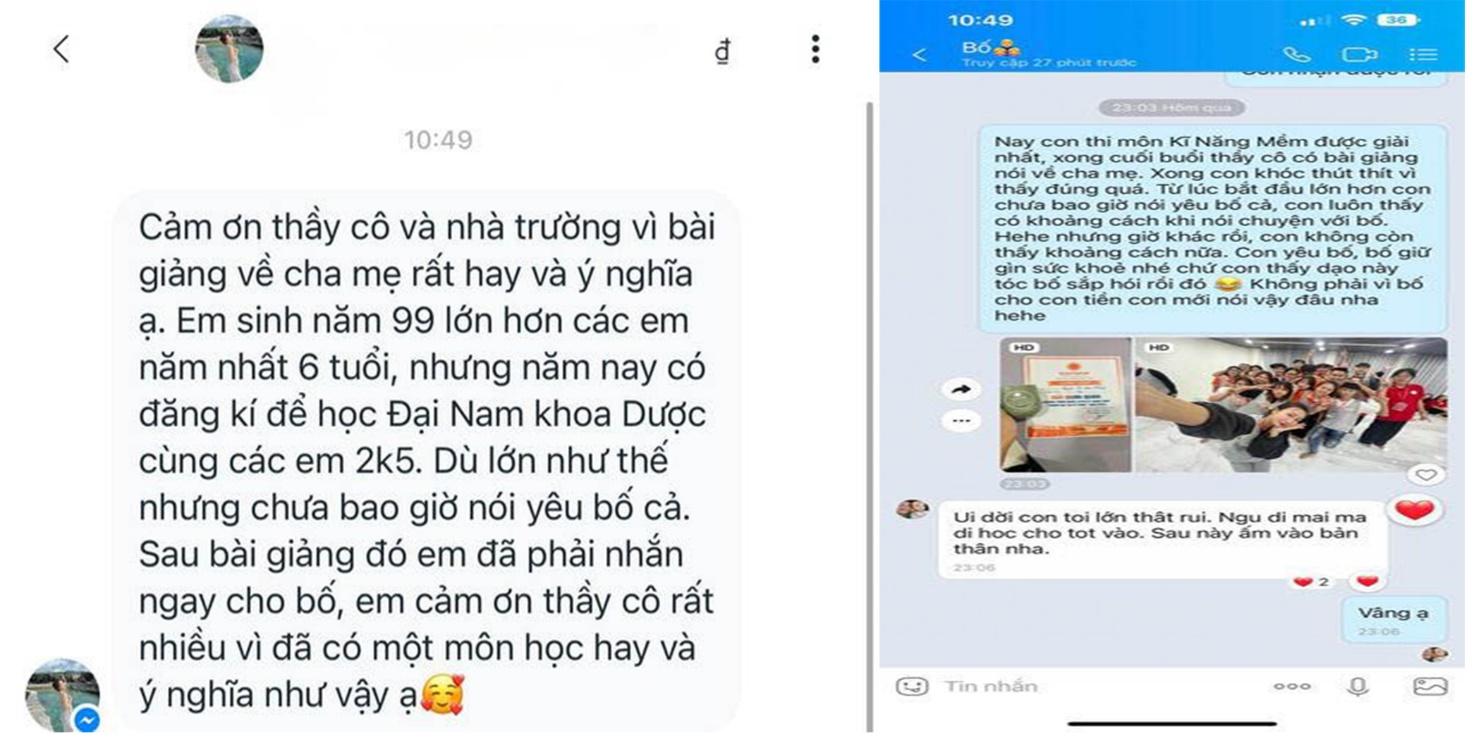Start a video call with Bố
The height and width of the screenshot is (750, 1481).
(x=1359, y=55)
